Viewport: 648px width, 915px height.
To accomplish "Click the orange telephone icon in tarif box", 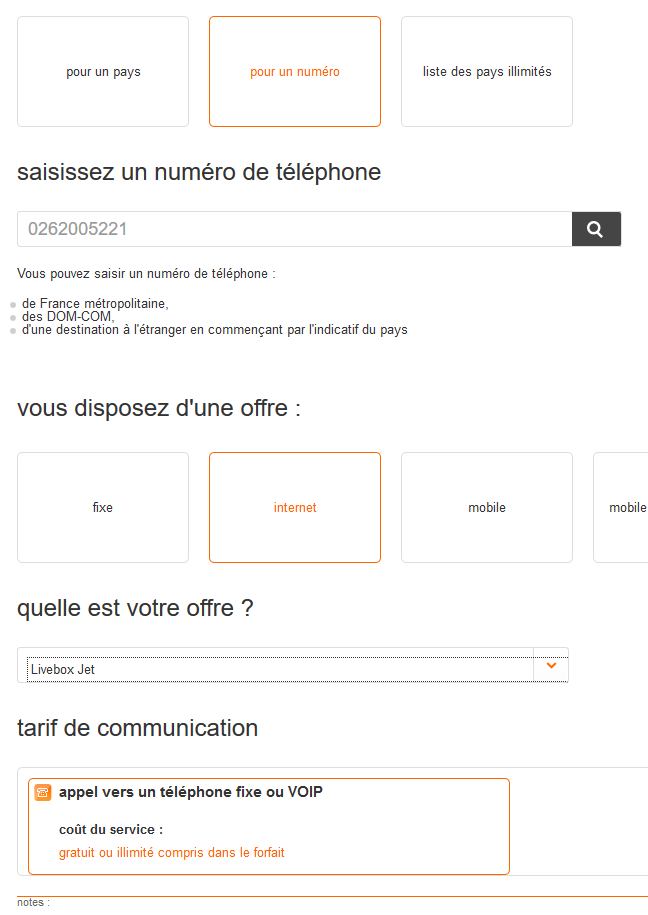I will 43,793.
